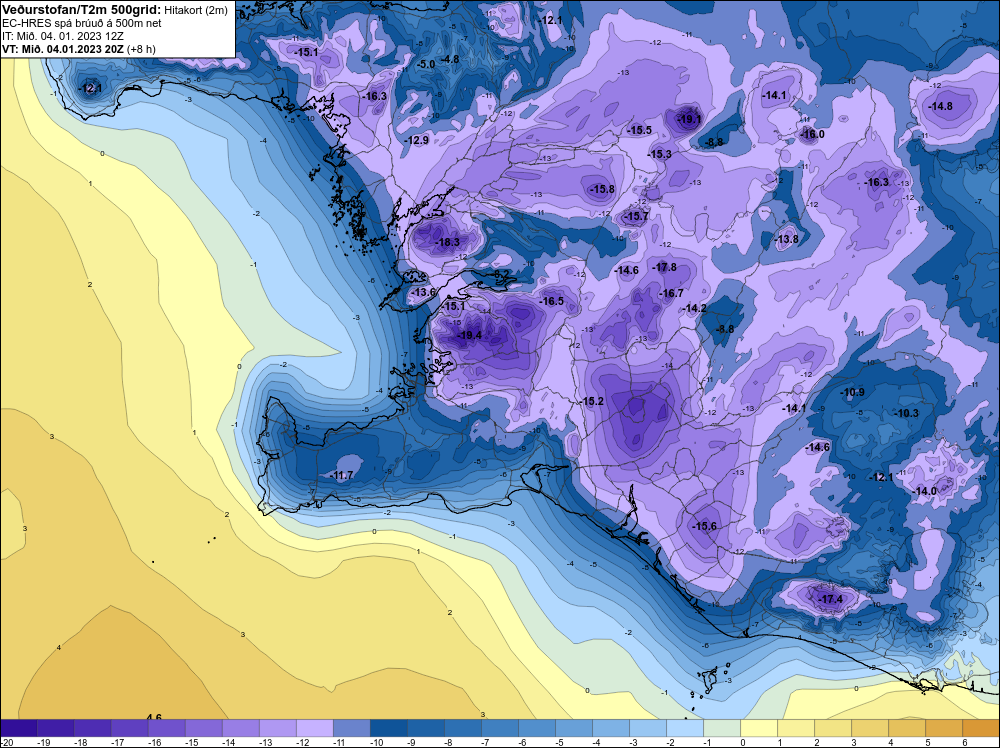The width and height of the screenshot is (1000, 748).
Task: Click the -20 value on the colour scale
Action: (6, 743)
